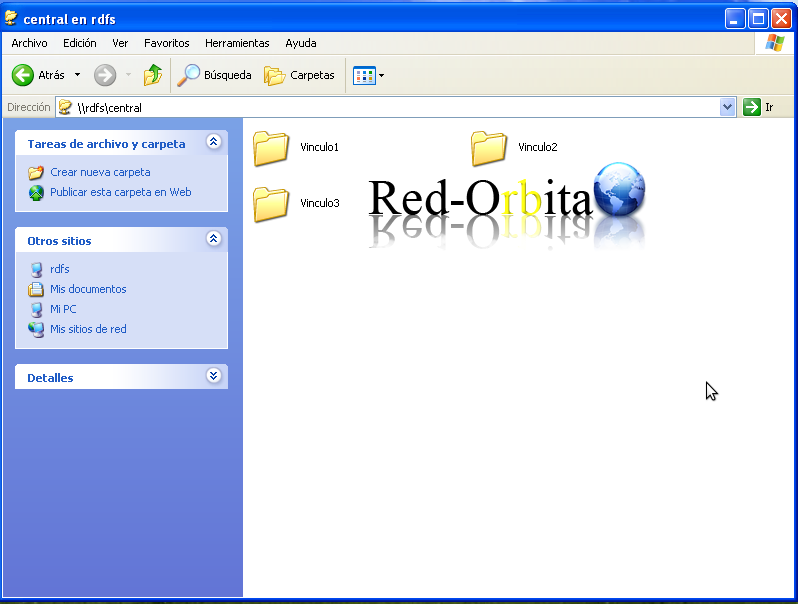
Task: Click Crear nueva carpeta link
Action: pos(100,172)
